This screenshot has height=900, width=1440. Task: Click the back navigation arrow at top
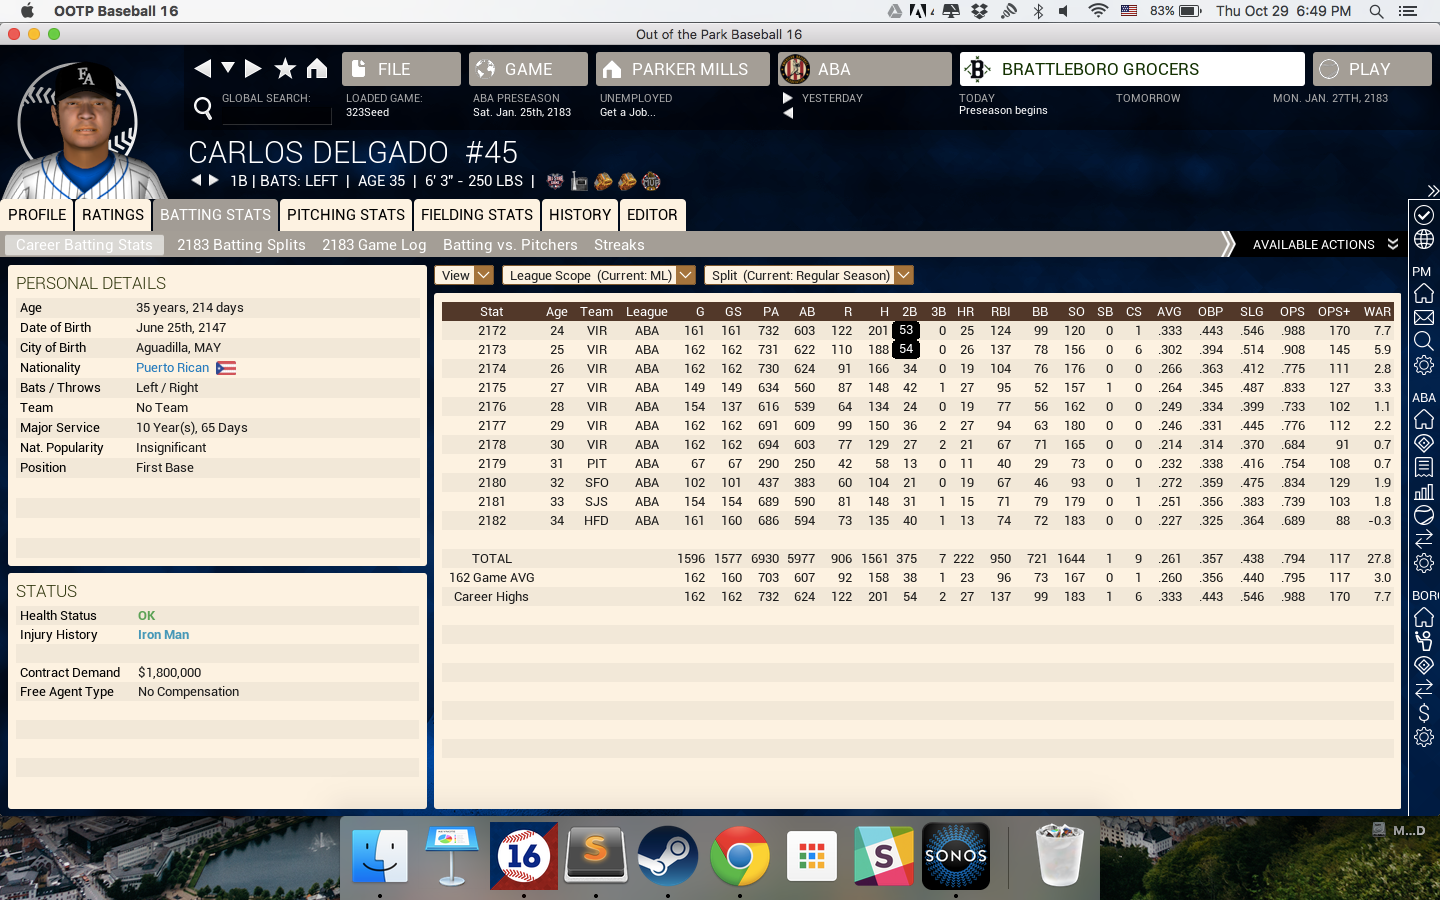tap(203, 68)
